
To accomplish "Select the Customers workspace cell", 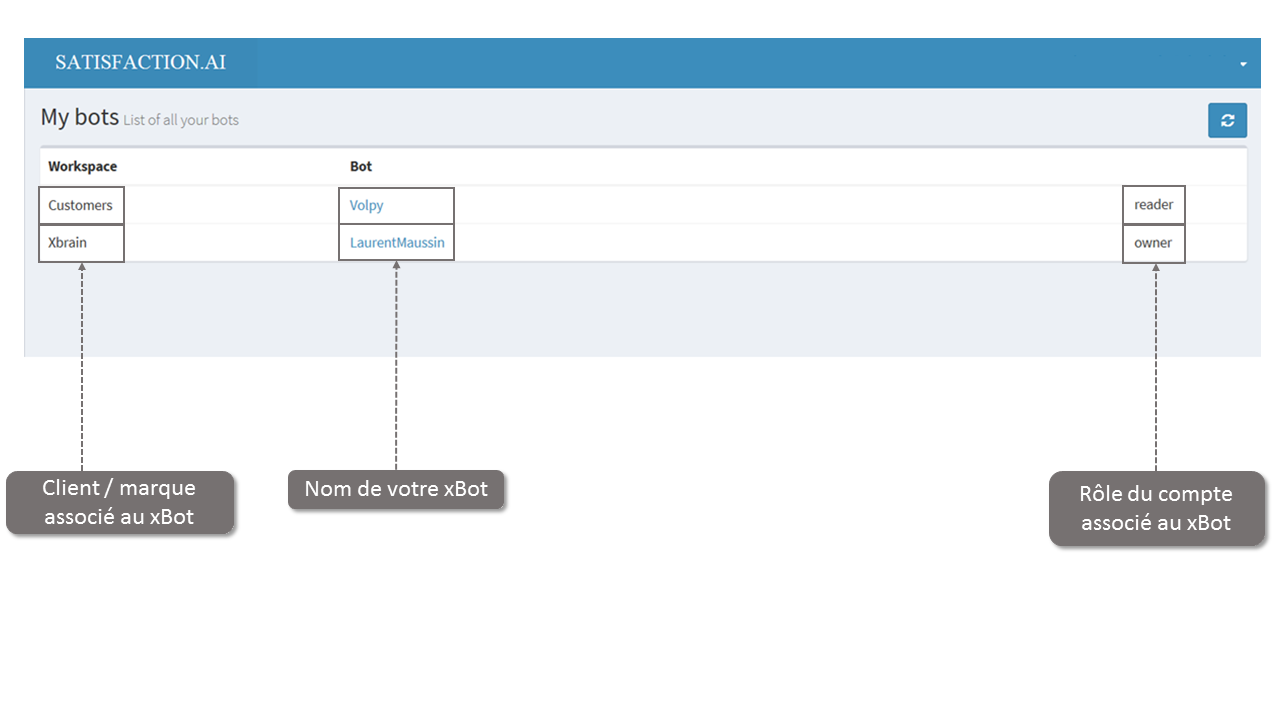I will [x=80, y=205].
